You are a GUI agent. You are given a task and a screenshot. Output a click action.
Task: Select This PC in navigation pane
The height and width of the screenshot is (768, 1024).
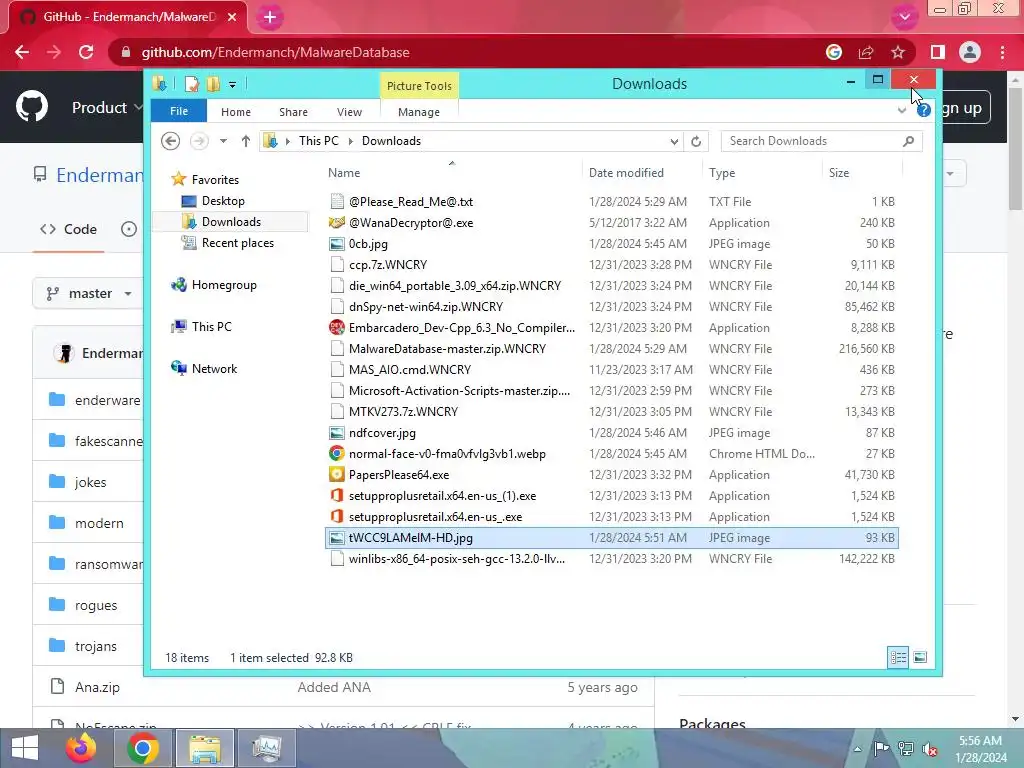pos(212,327)
